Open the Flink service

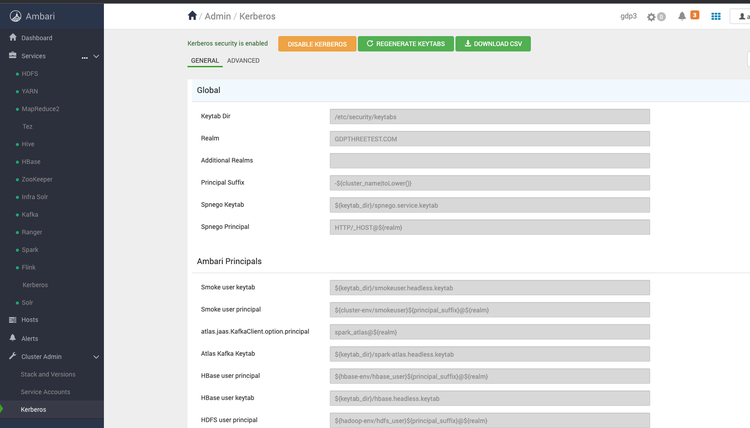coord(28,267)
